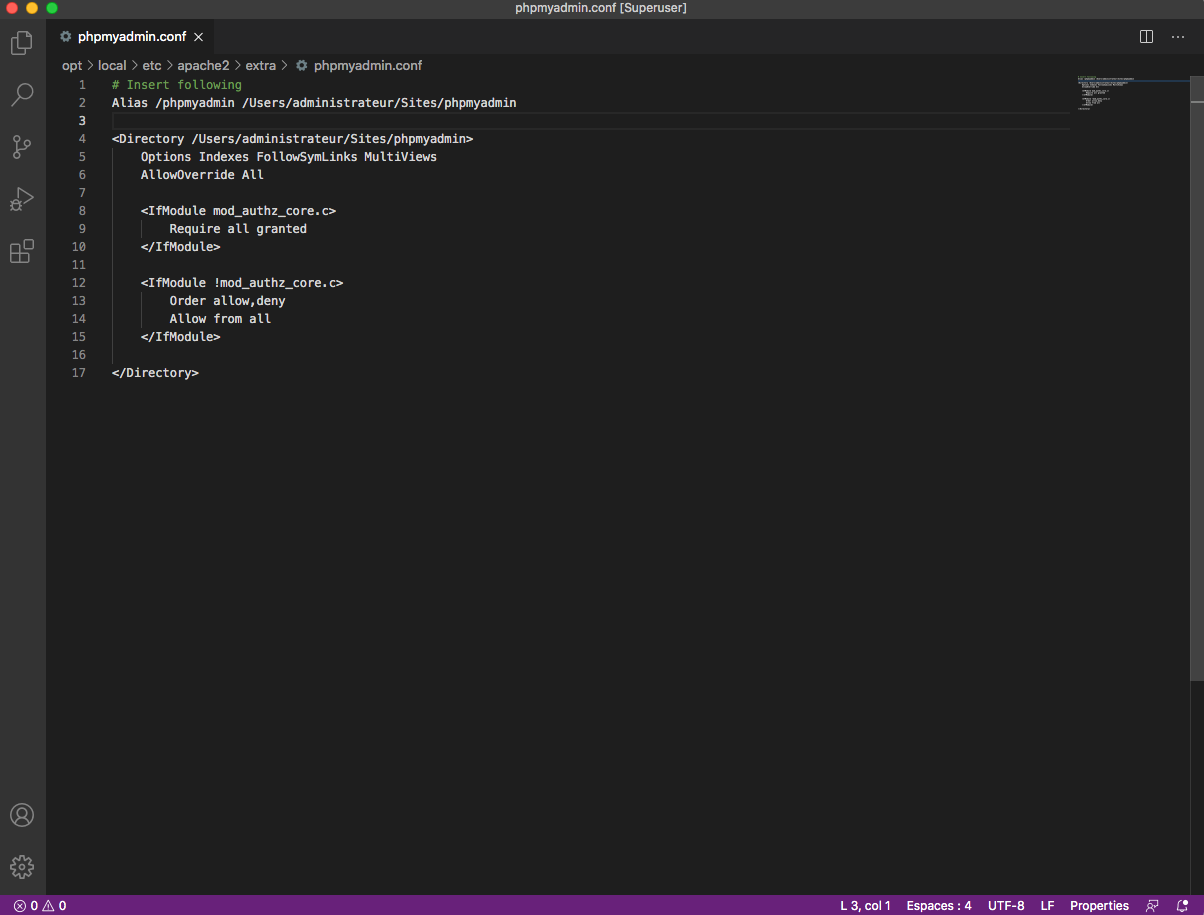The height and width of the screenshot is (915, 1204).
Task: Open the Explorer view in activity bar
Action: (x=22, y=43)
